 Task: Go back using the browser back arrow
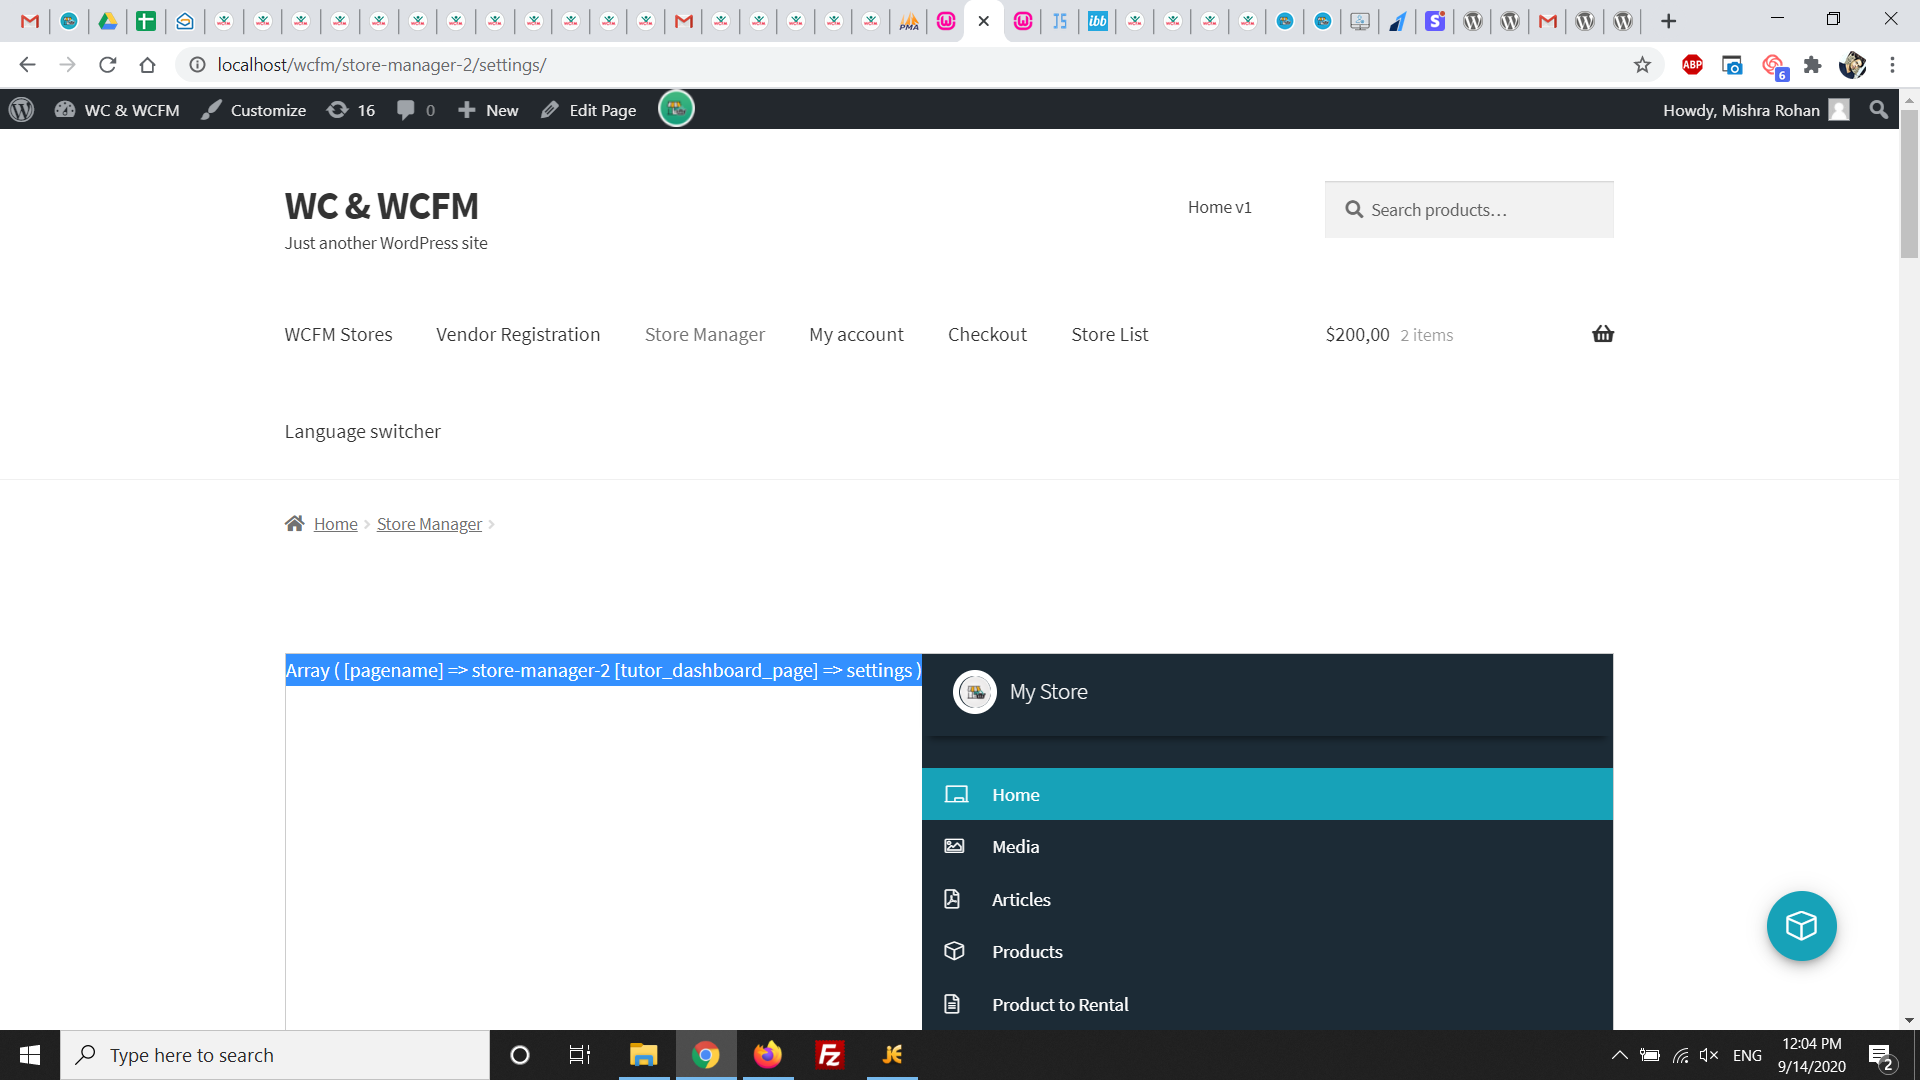pyautogui.click(x=27, y=65)
